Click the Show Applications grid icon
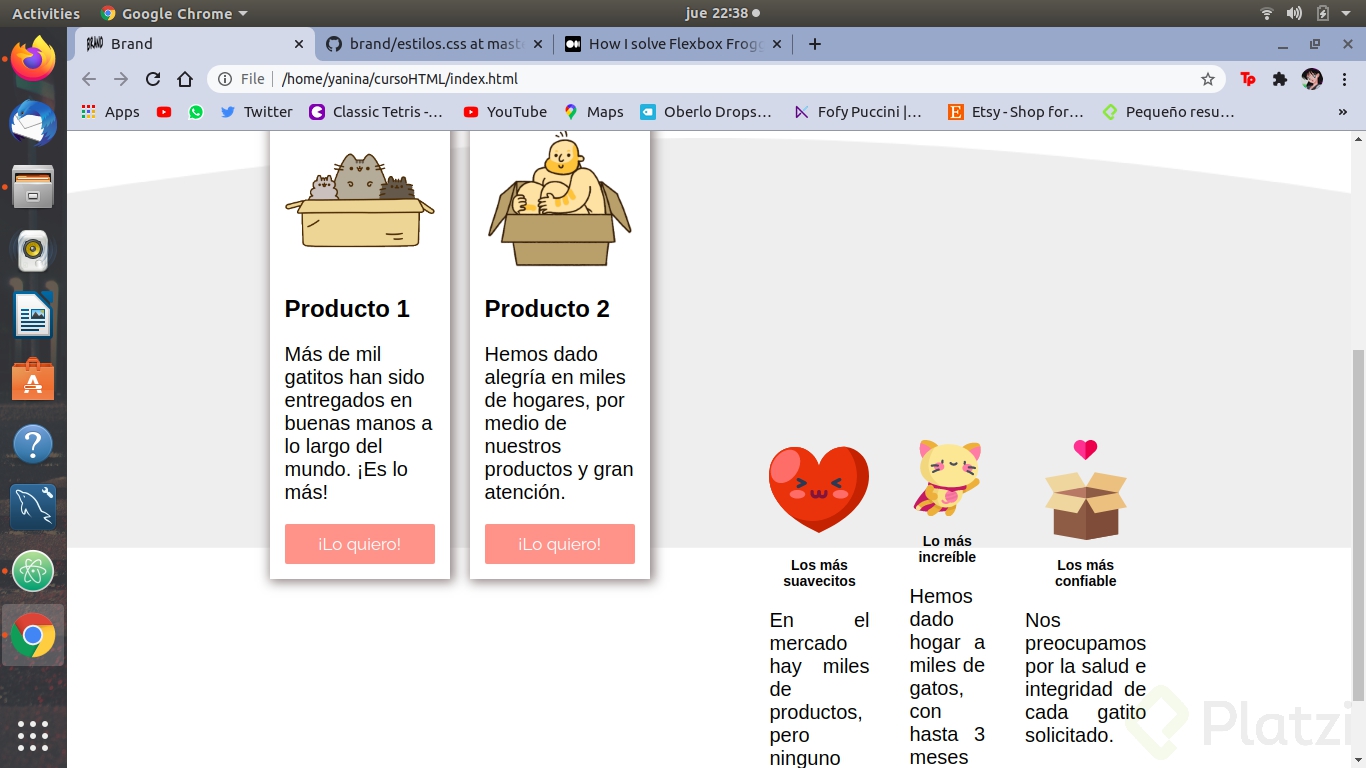 (32, 736)
